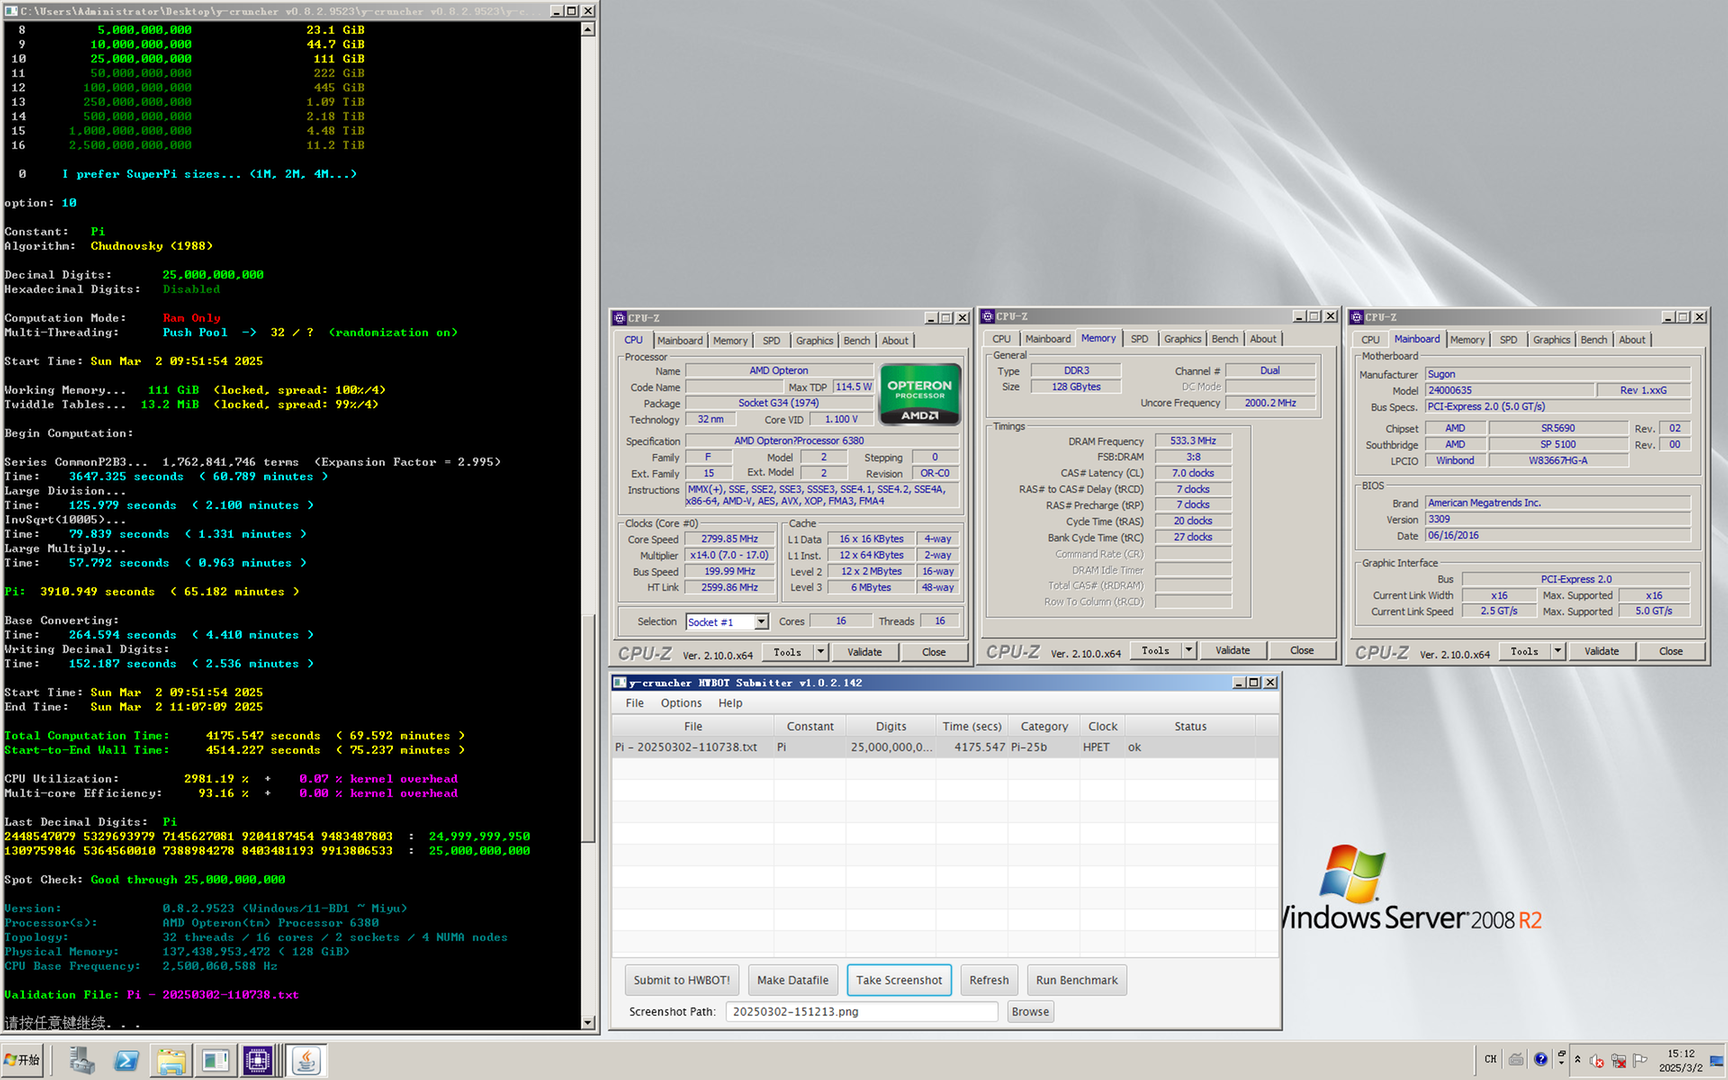Screen dimensions: 1728x1080
Task: Open the Options menu in HWBOT Submitter
Action: [681, 703]
